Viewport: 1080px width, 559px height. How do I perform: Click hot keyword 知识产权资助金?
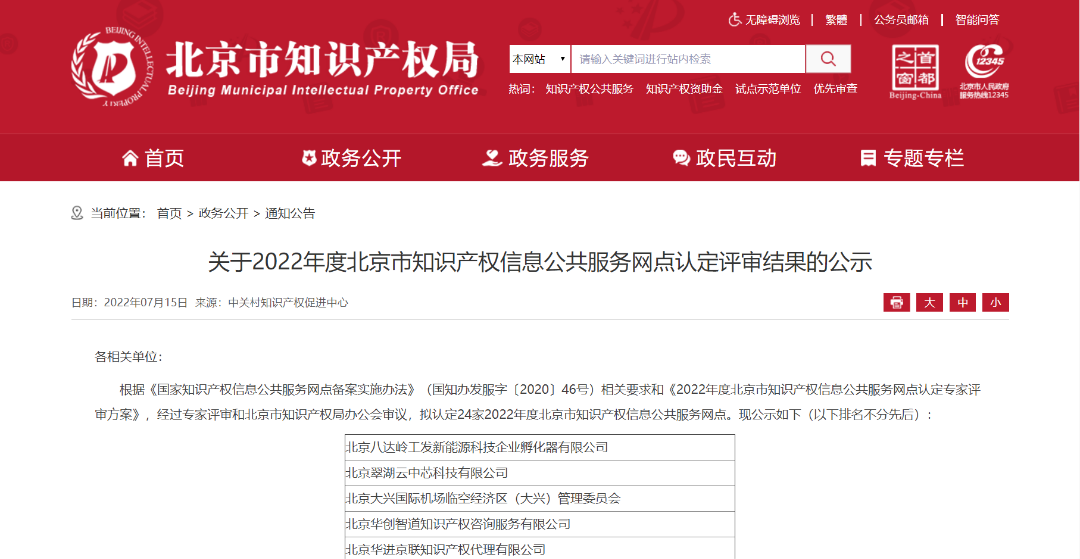click(684, 89)
